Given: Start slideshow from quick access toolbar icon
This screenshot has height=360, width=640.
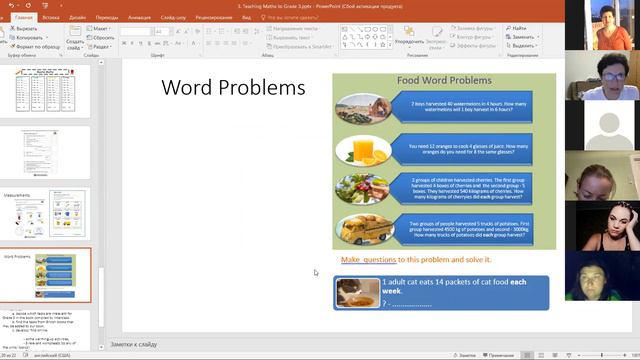Looking at the screenshot, I should click(45, 6).
